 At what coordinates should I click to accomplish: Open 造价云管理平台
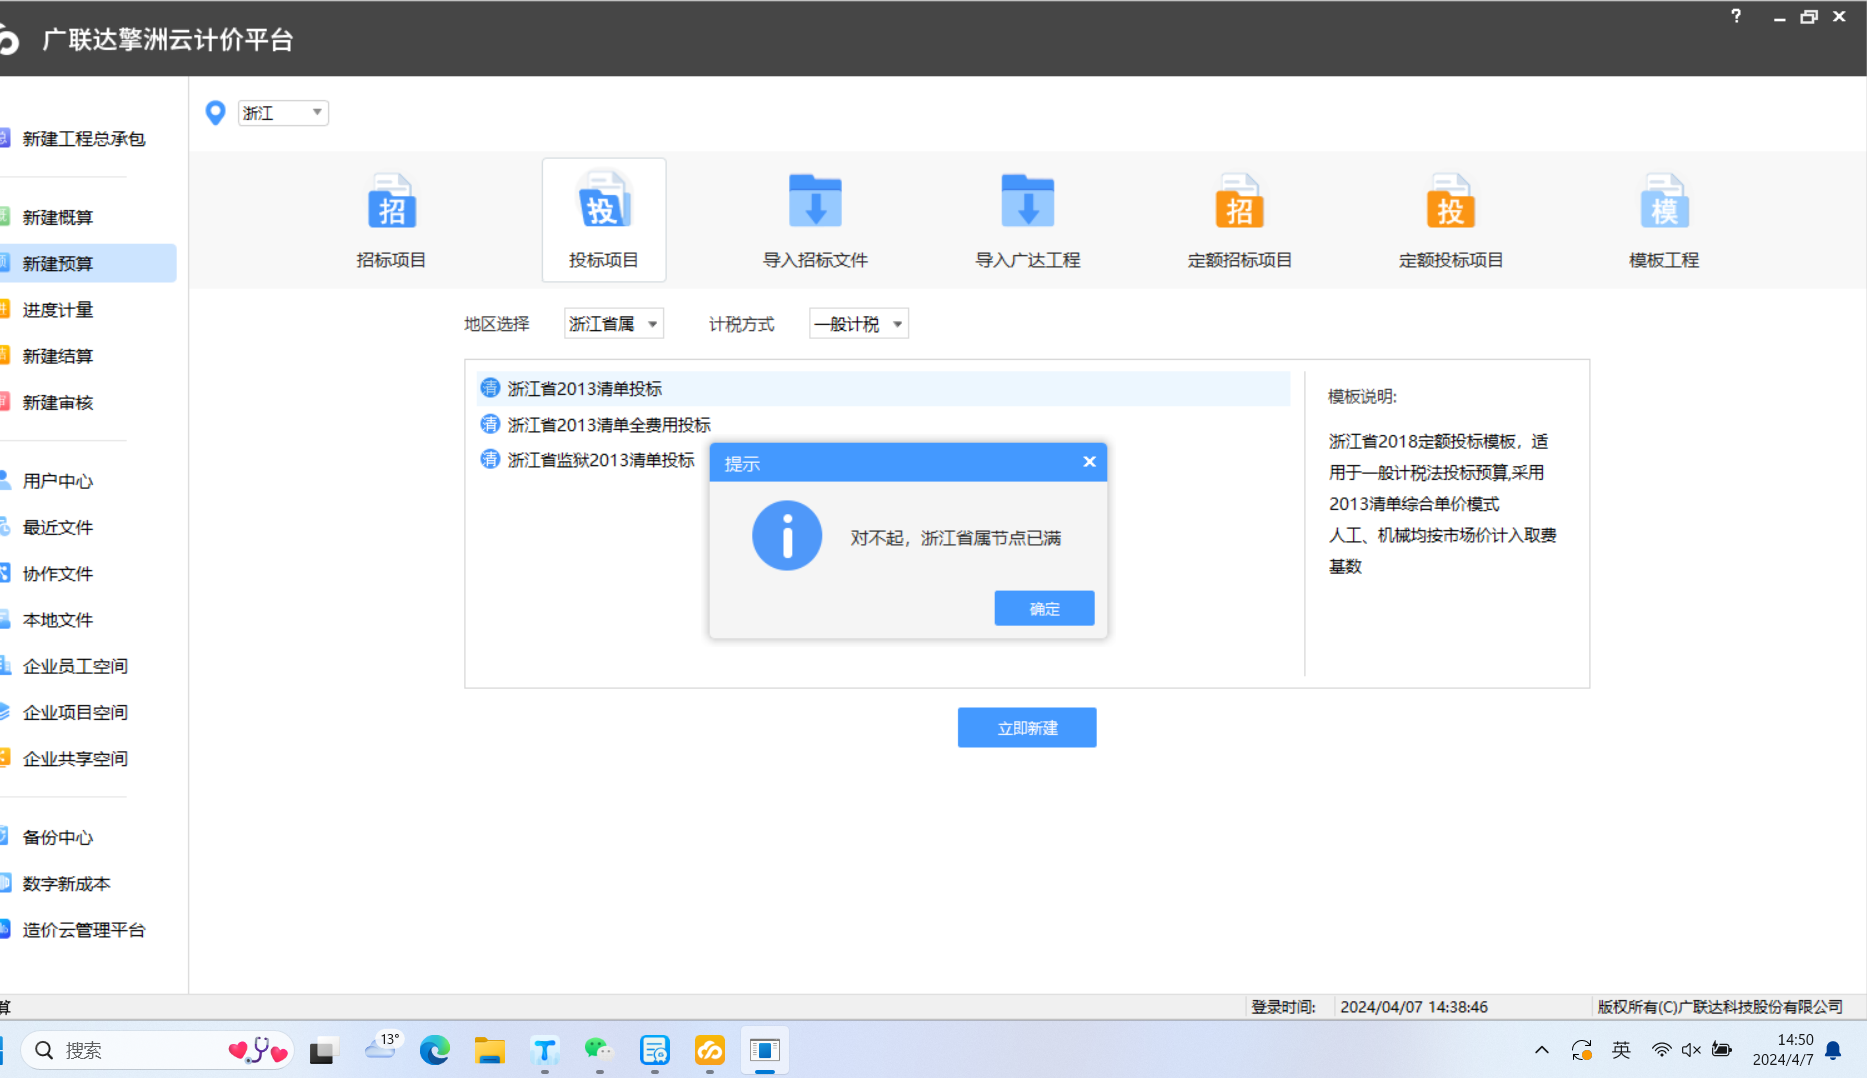tap(84, 930)
